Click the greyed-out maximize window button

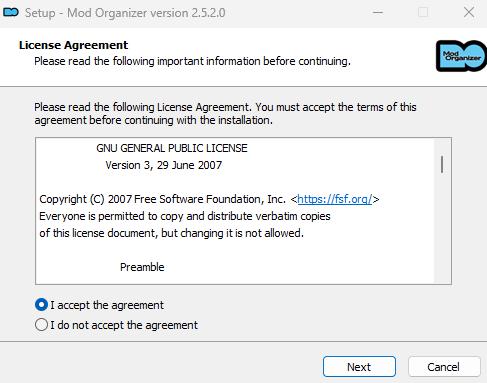423,12
